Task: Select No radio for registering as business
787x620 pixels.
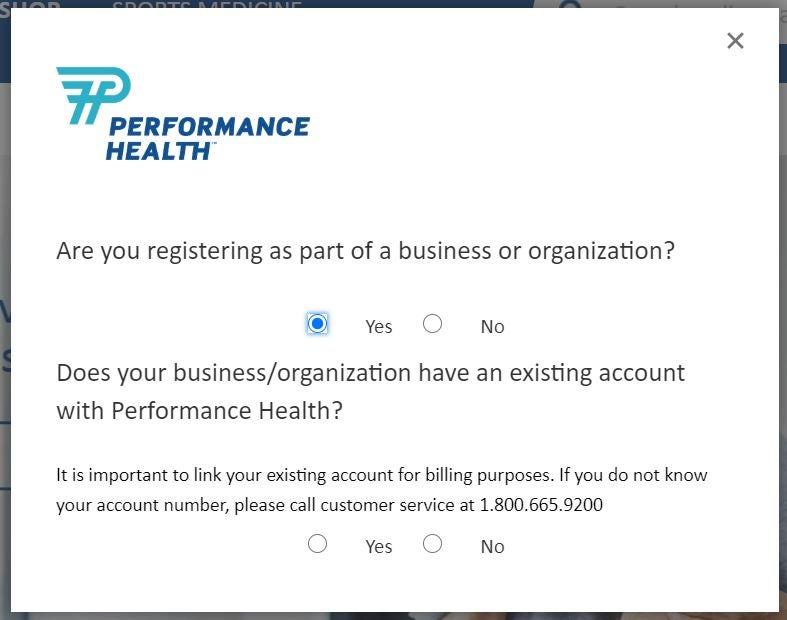Action: click(x=432, y=324)
